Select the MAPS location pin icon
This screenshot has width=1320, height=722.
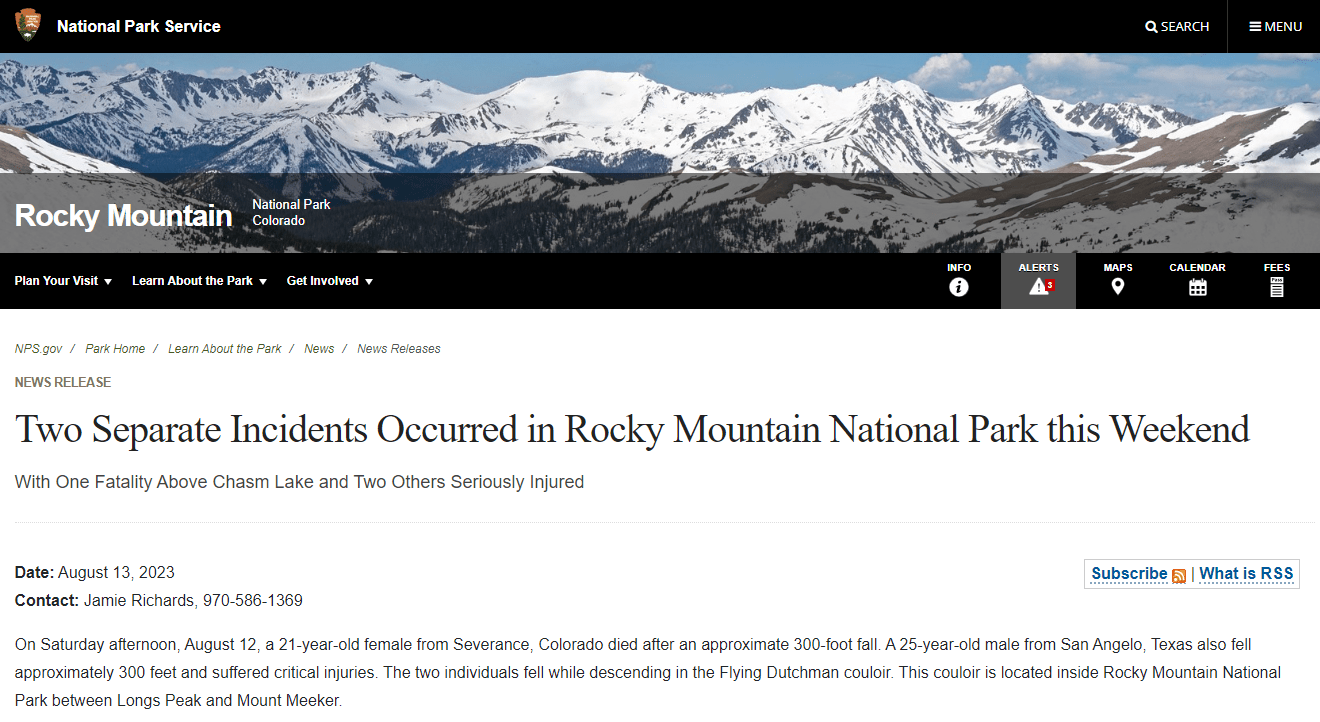click(1117, 287)
